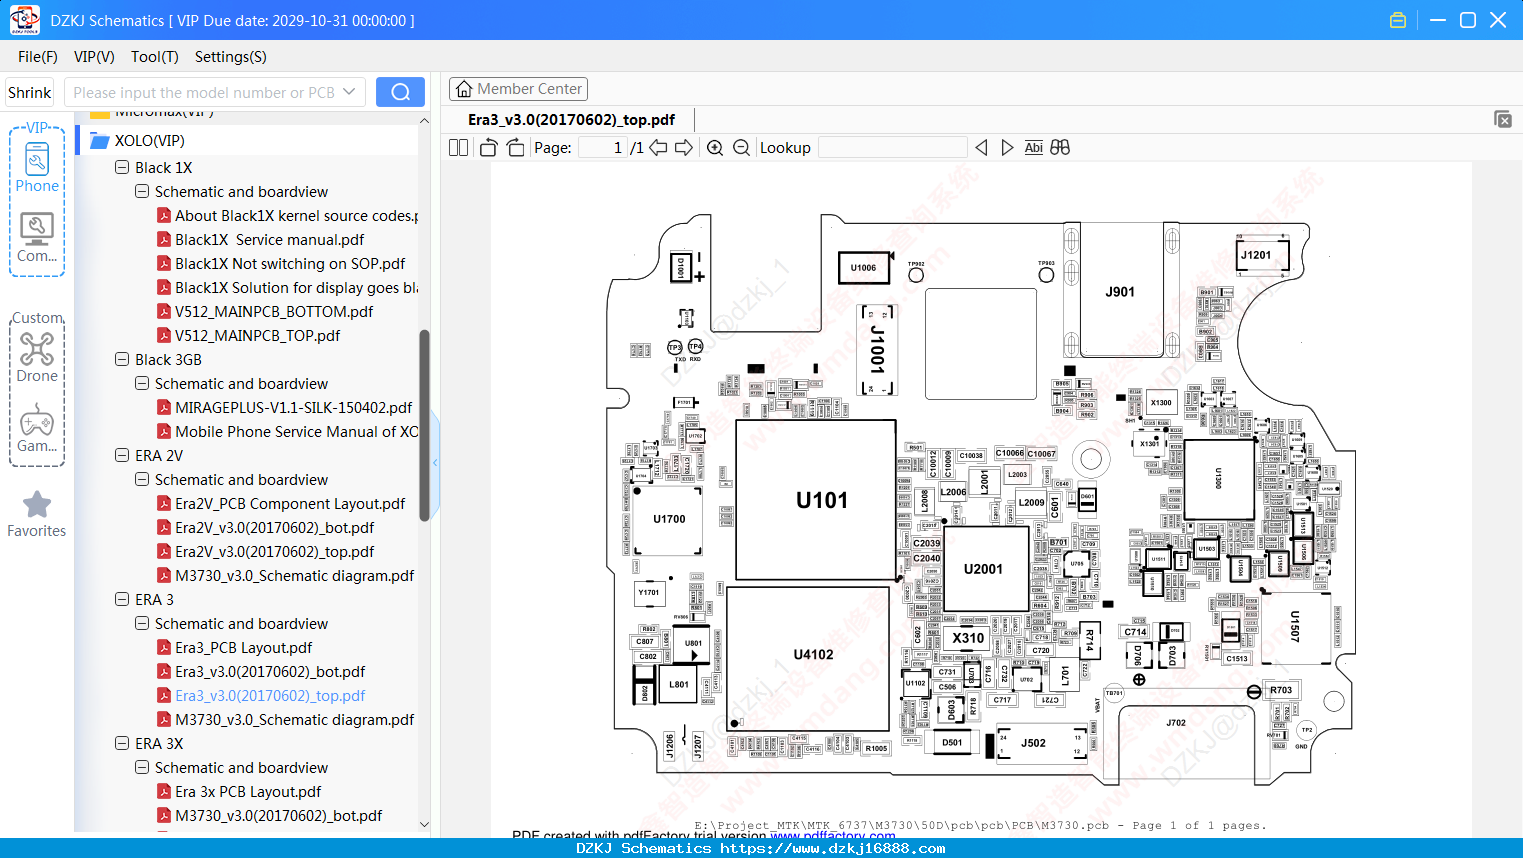The image size is (1523, 858).
Task: Click PDF icon beside Era3_PCB Layout.pdf
Action: coord(164,648)
